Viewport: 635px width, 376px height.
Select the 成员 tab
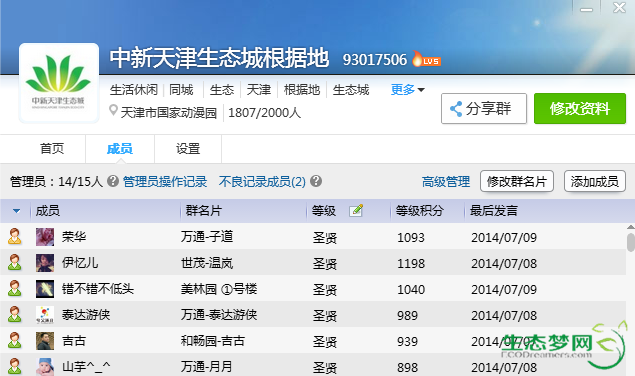(x=120, y=148)
